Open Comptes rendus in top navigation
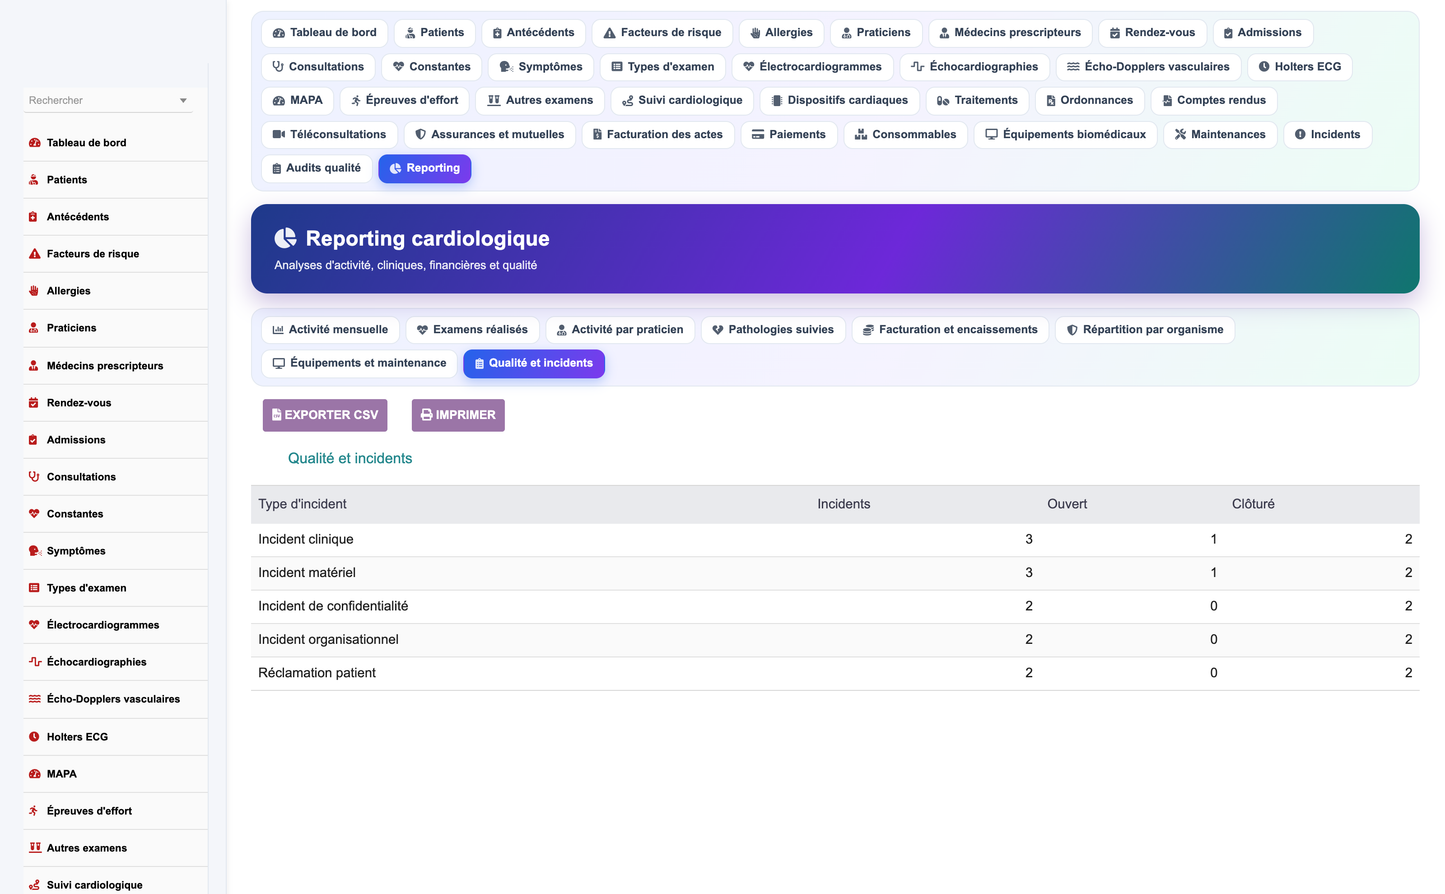The height and width of the screenshot is (894, 1445). (1214, 101)
